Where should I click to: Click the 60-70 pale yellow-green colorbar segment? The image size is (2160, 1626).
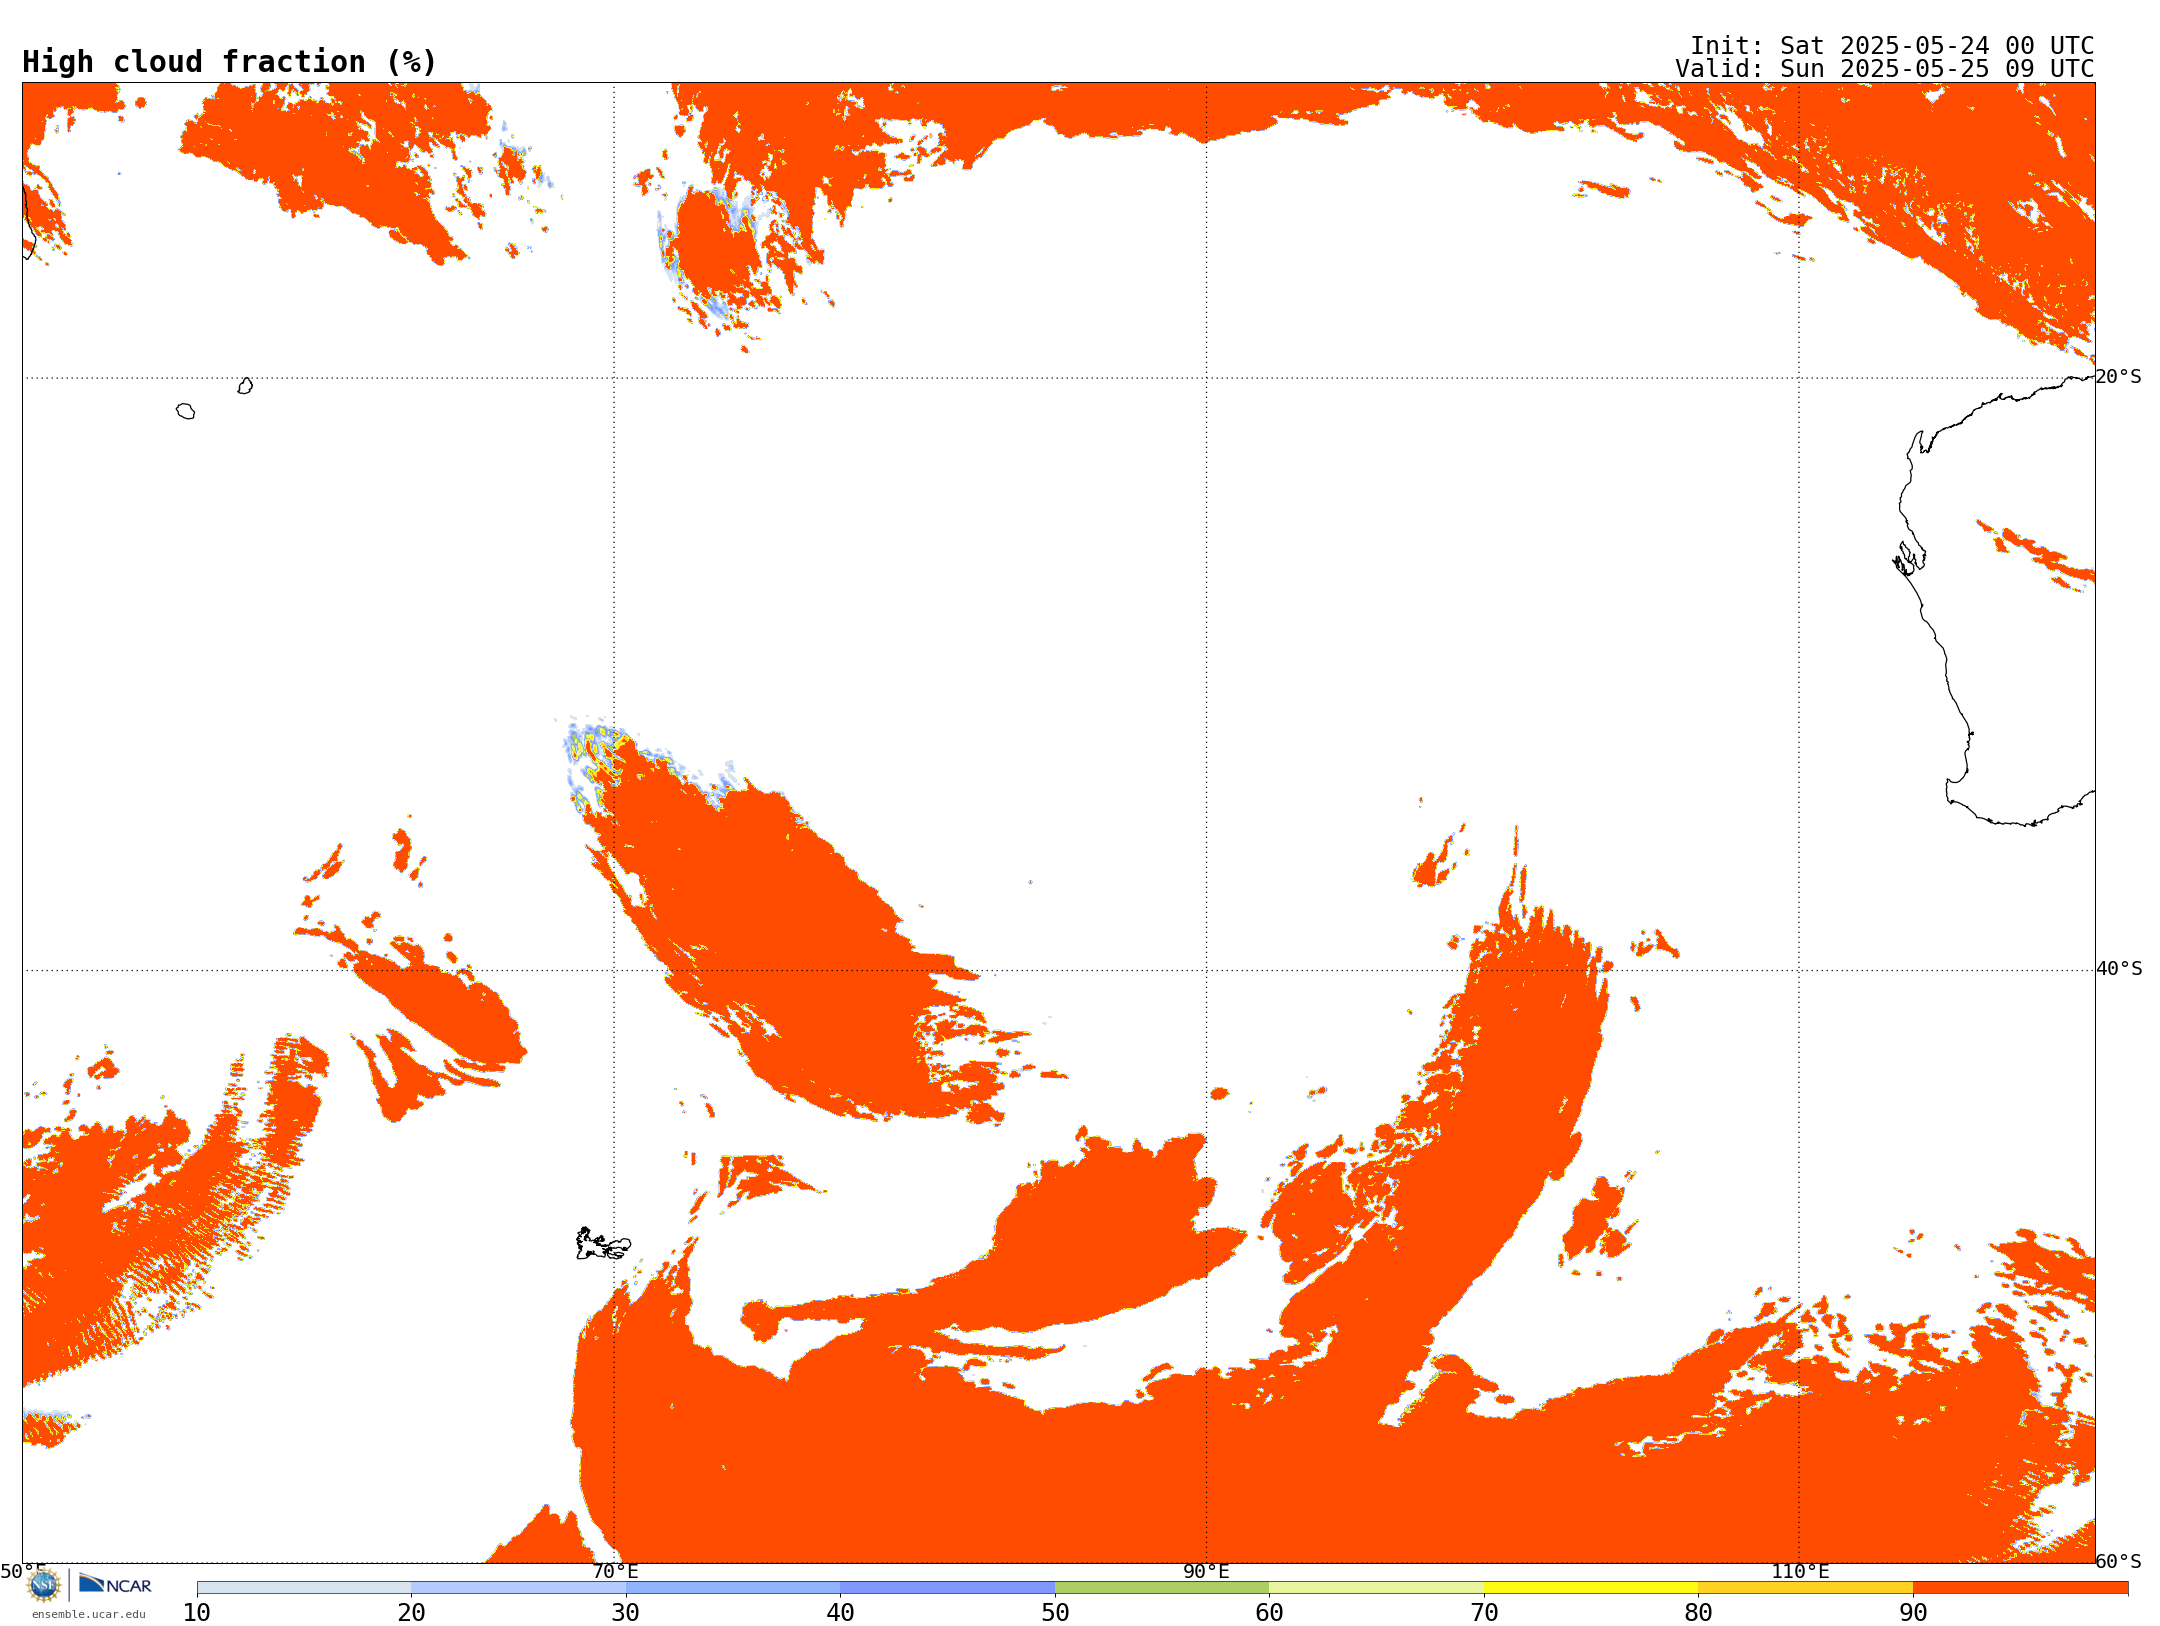1376,1588
